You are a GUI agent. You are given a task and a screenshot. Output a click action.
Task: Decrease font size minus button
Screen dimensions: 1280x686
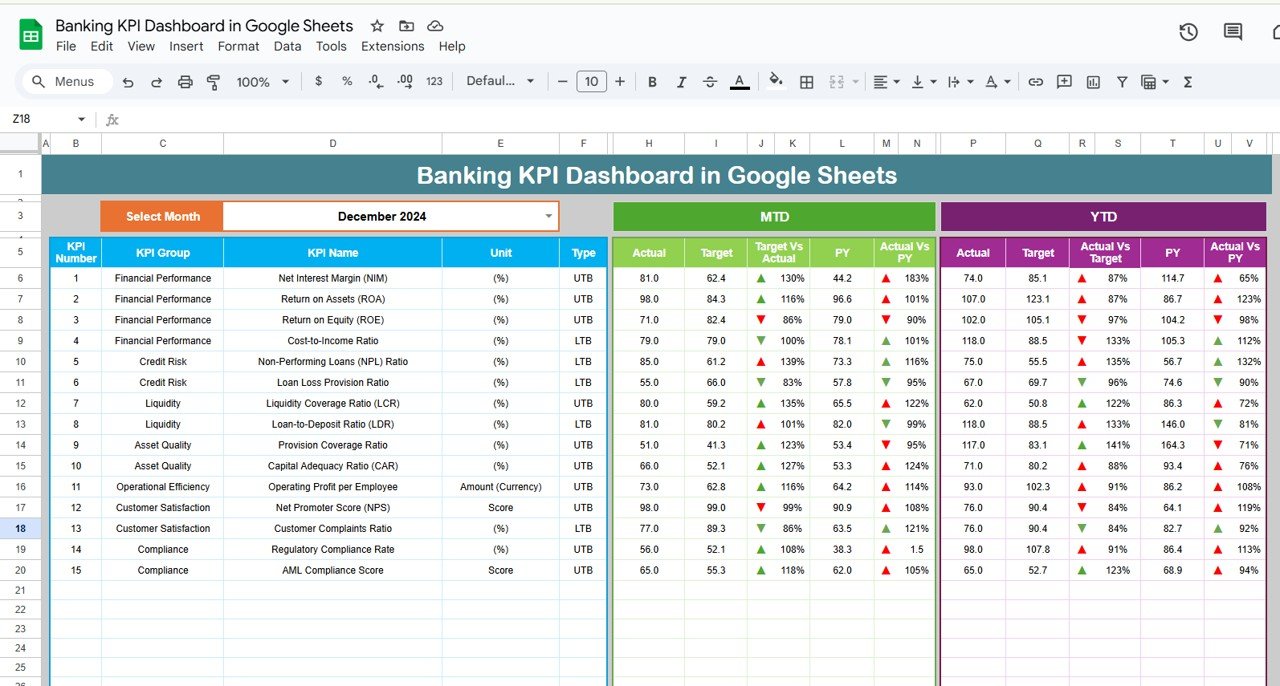(563, 82)
